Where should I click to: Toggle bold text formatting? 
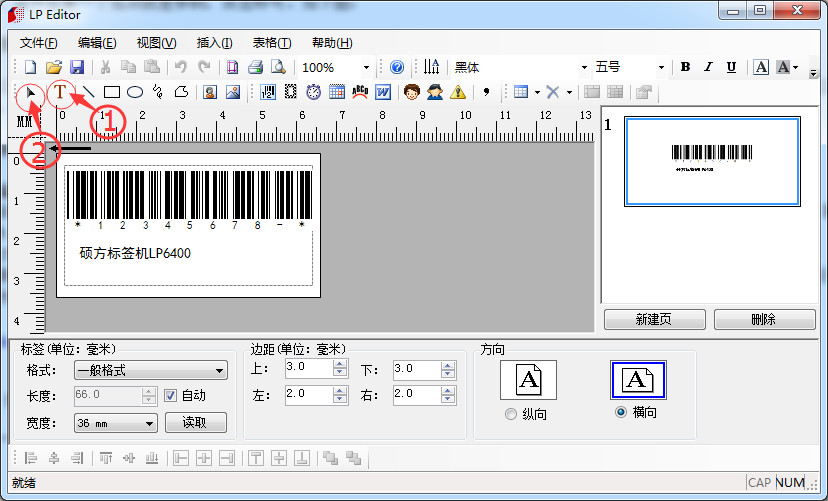(x=685, y=67)
